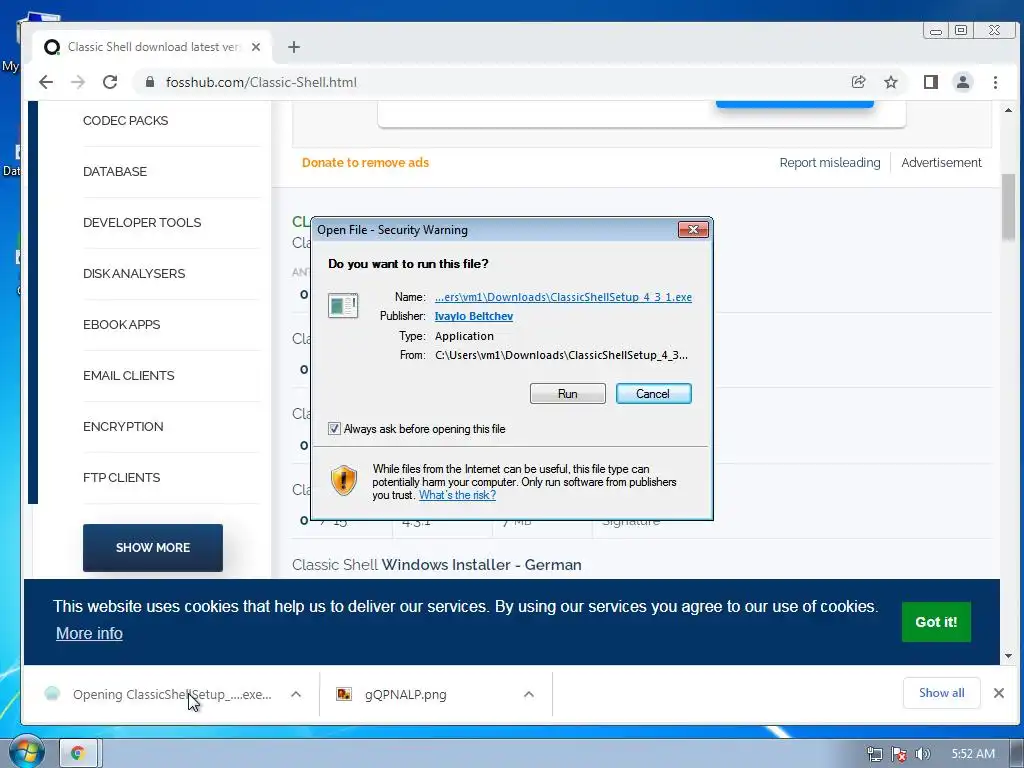Open the More info cookie link
Image resolution: width=1024 pixels, height=768 pixels.
coord(89,633)
